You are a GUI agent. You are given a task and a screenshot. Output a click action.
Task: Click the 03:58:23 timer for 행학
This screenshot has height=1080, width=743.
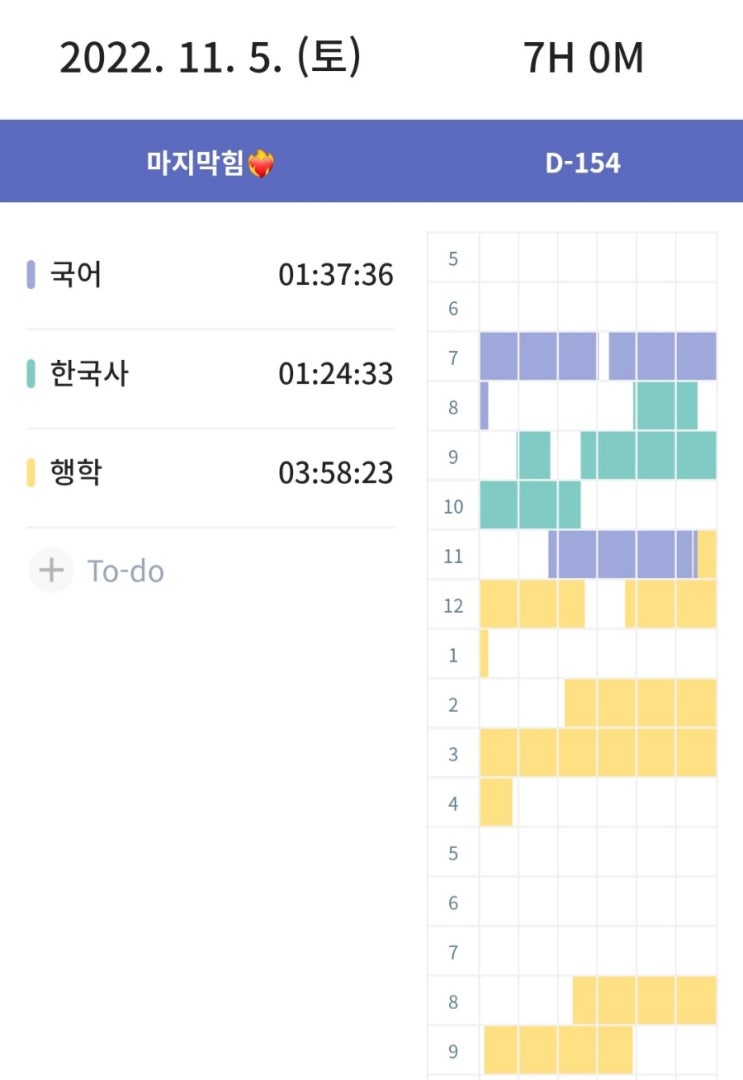tap(336, 472)
